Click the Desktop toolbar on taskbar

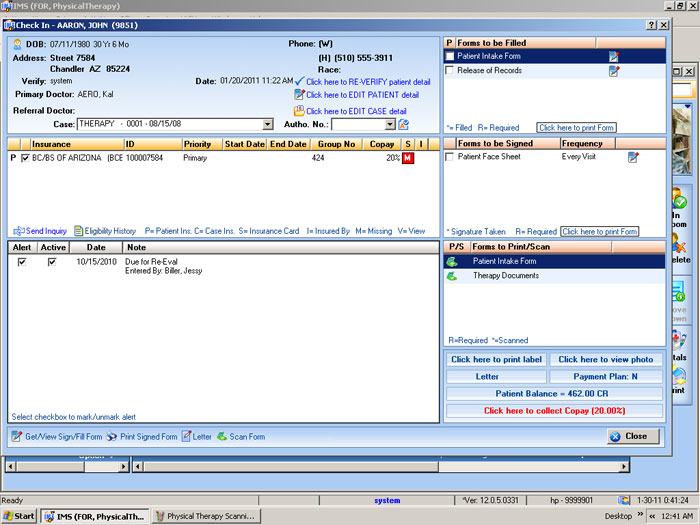[618, 516]
